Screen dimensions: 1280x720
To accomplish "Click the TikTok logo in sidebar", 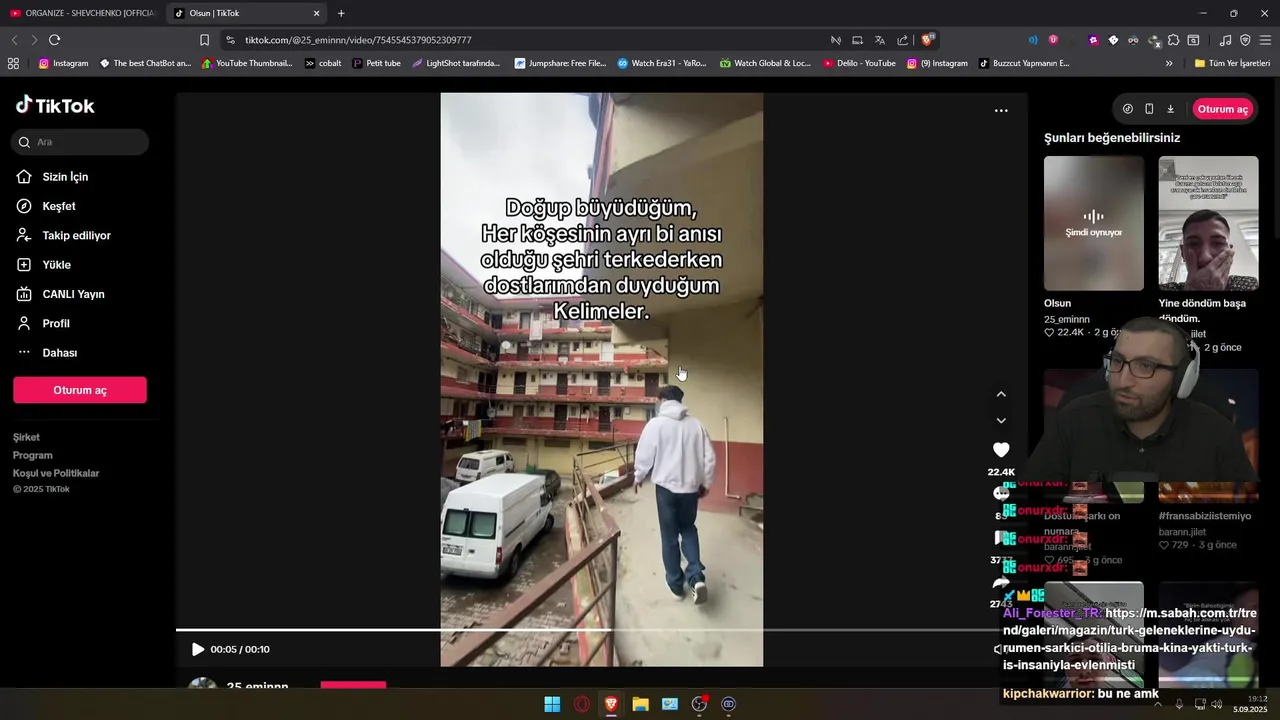I will coord(55,105).
